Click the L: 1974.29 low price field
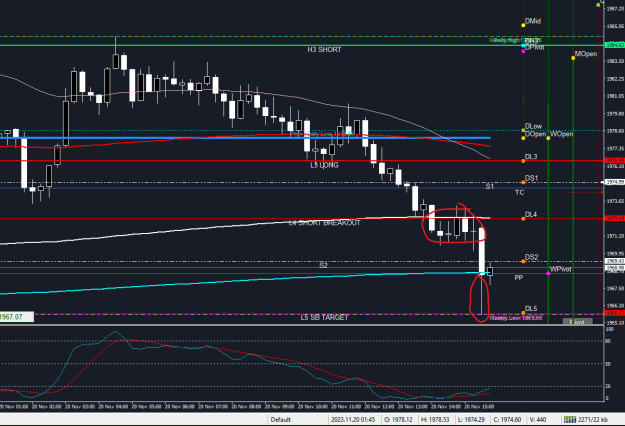 pyautogui.click(x=471, y=420)
